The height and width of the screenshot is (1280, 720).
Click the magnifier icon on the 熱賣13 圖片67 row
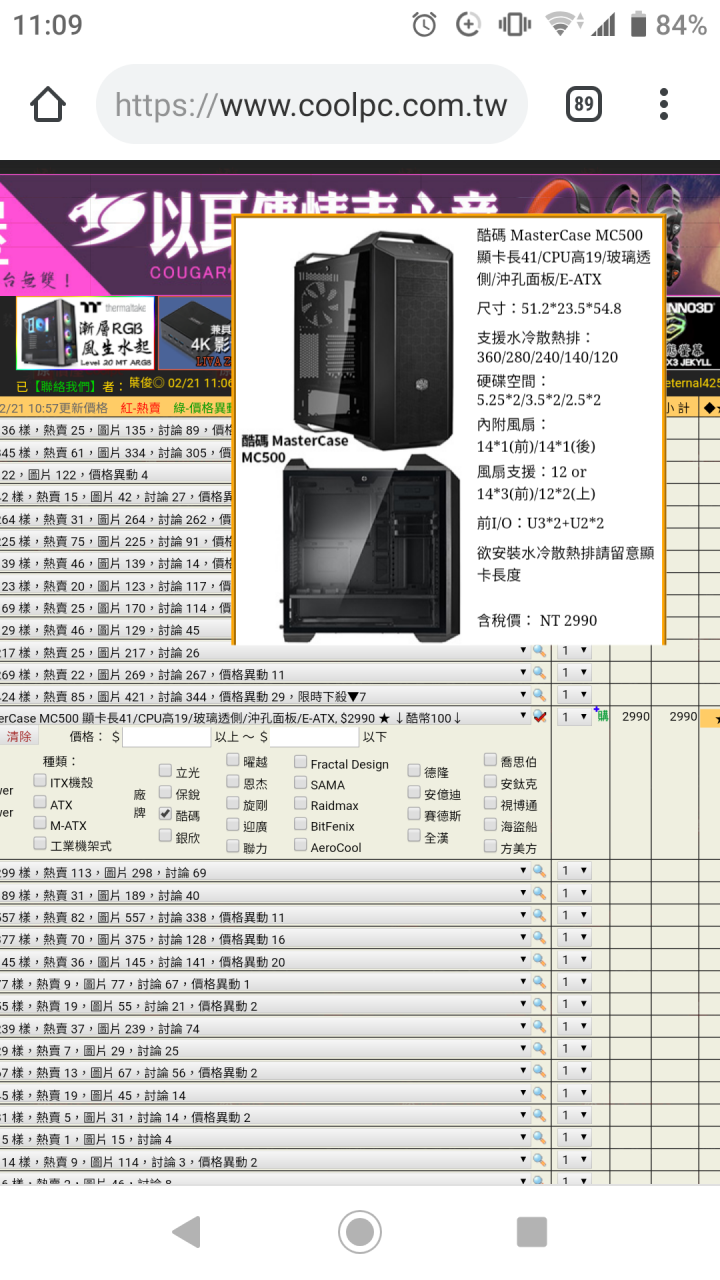(x=539, y=1071)
